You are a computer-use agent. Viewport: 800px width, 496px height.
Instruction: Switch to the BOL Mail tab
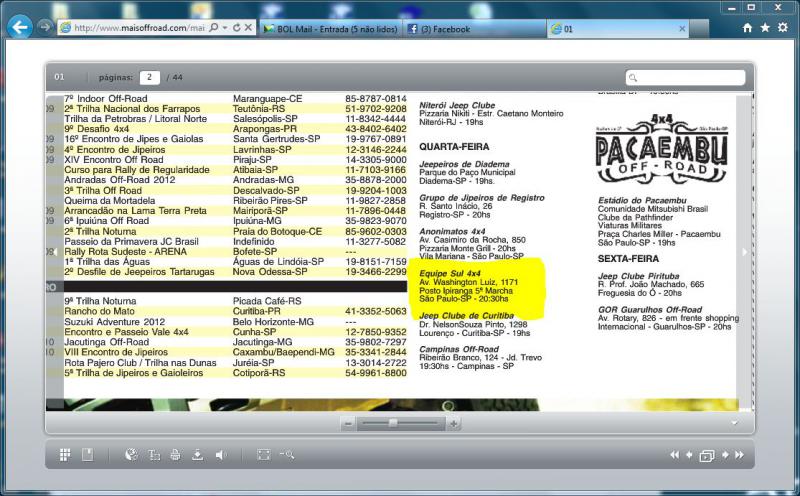pos(331,29)
